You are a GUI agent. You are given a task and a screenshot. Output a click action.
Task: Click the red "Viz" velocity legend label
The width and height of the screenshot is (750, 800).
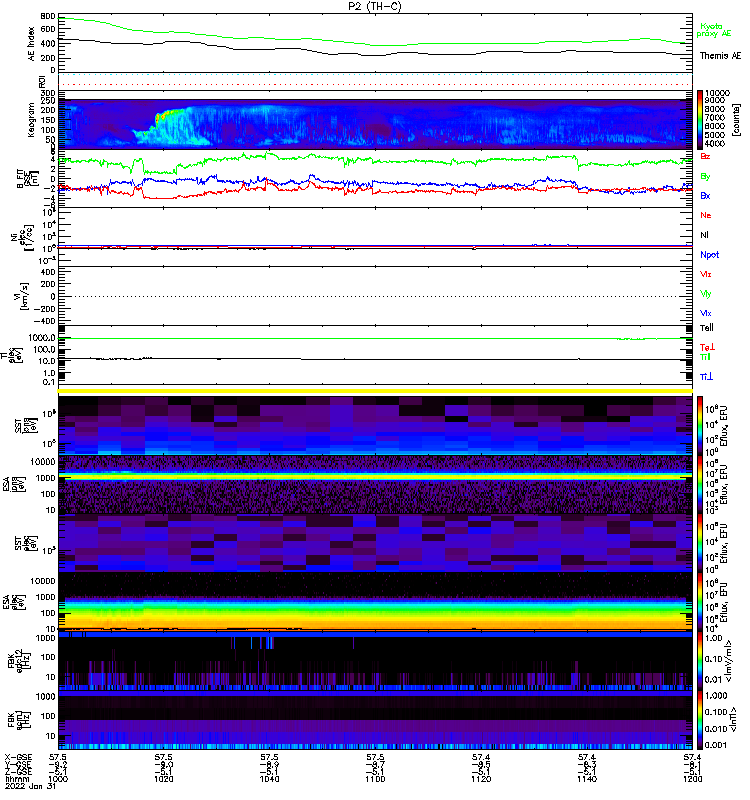[x=705, y=274]
